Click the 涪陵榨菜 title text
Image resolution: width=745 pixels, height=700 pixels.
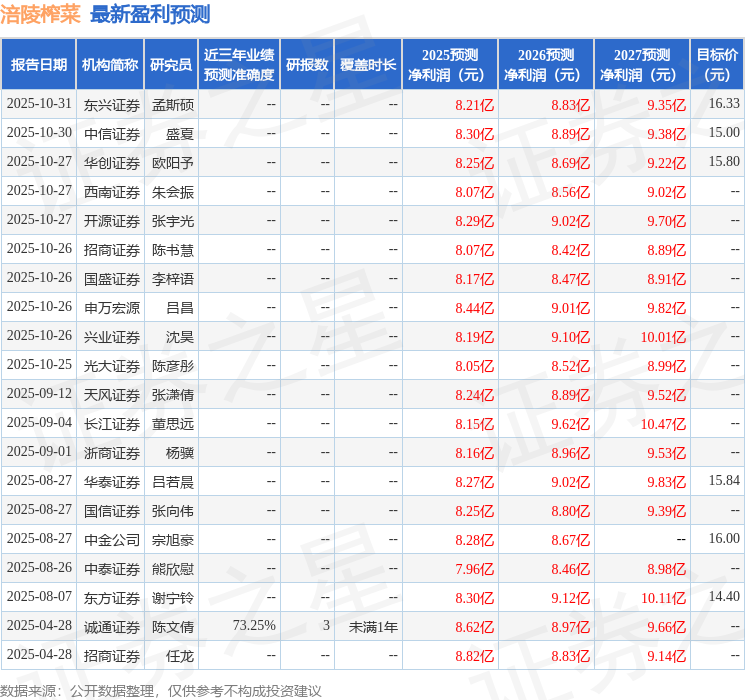click(41, 14)
